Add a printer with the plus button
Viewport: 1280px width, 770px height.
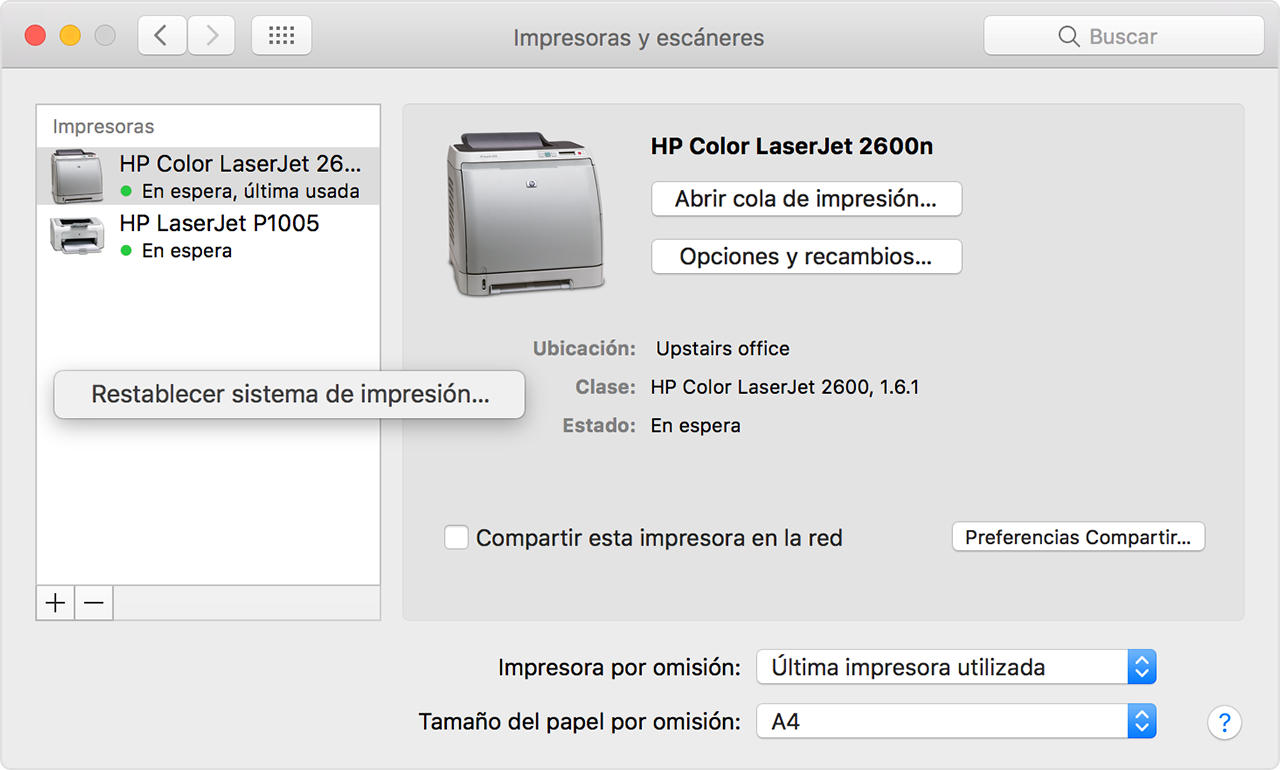tap(55, 603)
